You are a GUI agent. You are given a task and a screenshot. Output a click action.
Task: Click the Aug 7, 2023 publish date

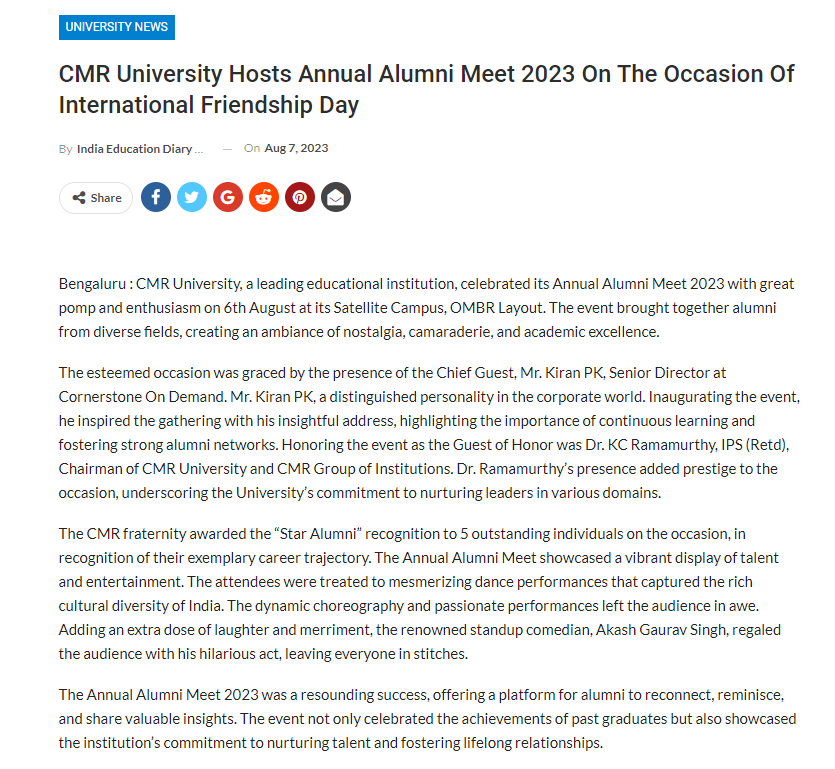click(x=296, y=149)
